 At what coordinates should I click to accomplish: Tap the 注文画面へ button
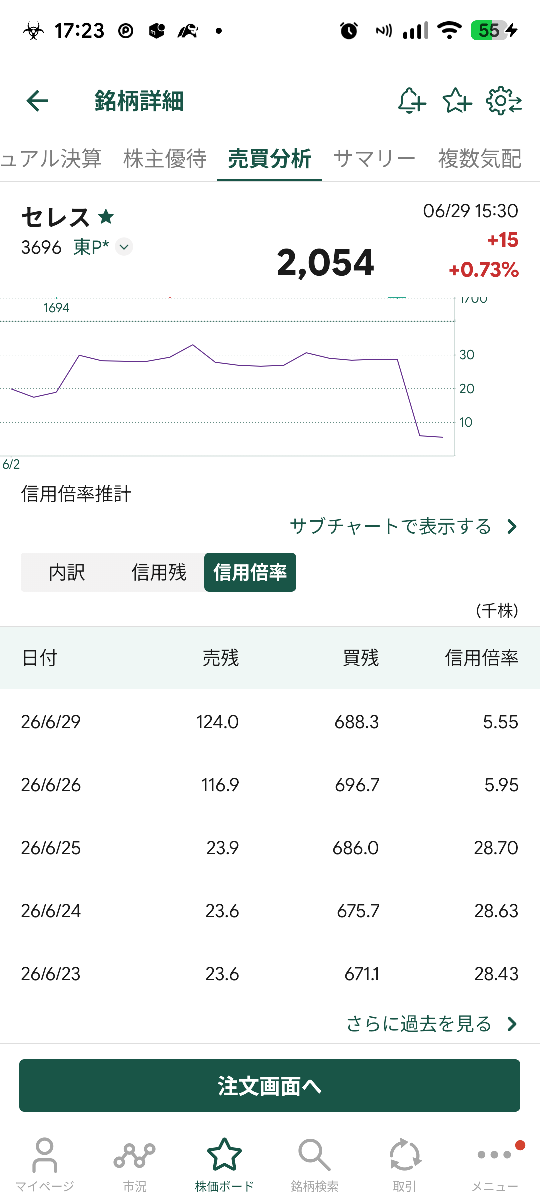click(x=270, y=1086)
